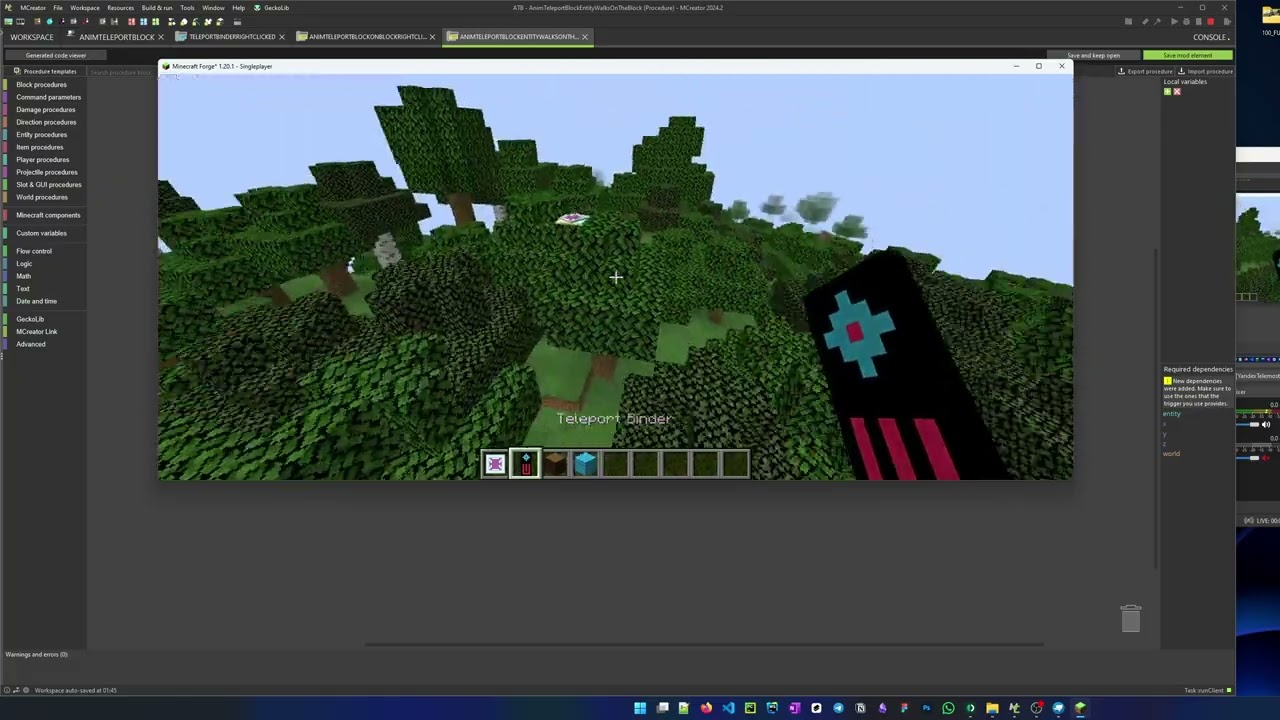Click the red stop task icon in toolbar
Viewport: 1280px width, 720px height.
1210,22
